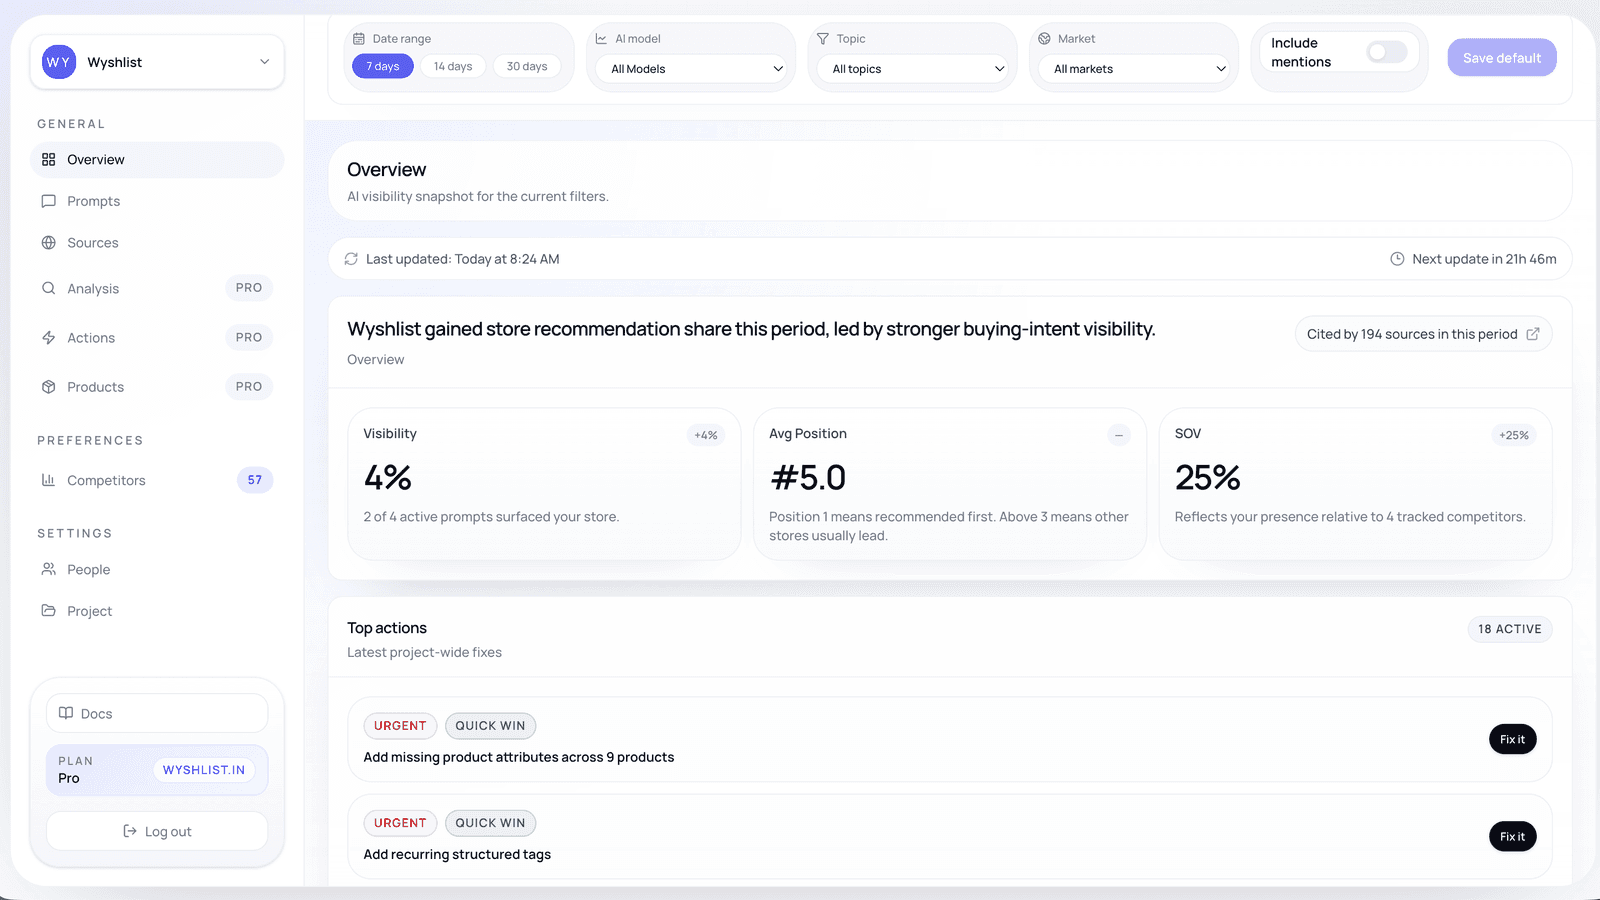Click the 'Add recurring structured tags' action text
Screen dimensions: 1600x900
pos(457,854)
